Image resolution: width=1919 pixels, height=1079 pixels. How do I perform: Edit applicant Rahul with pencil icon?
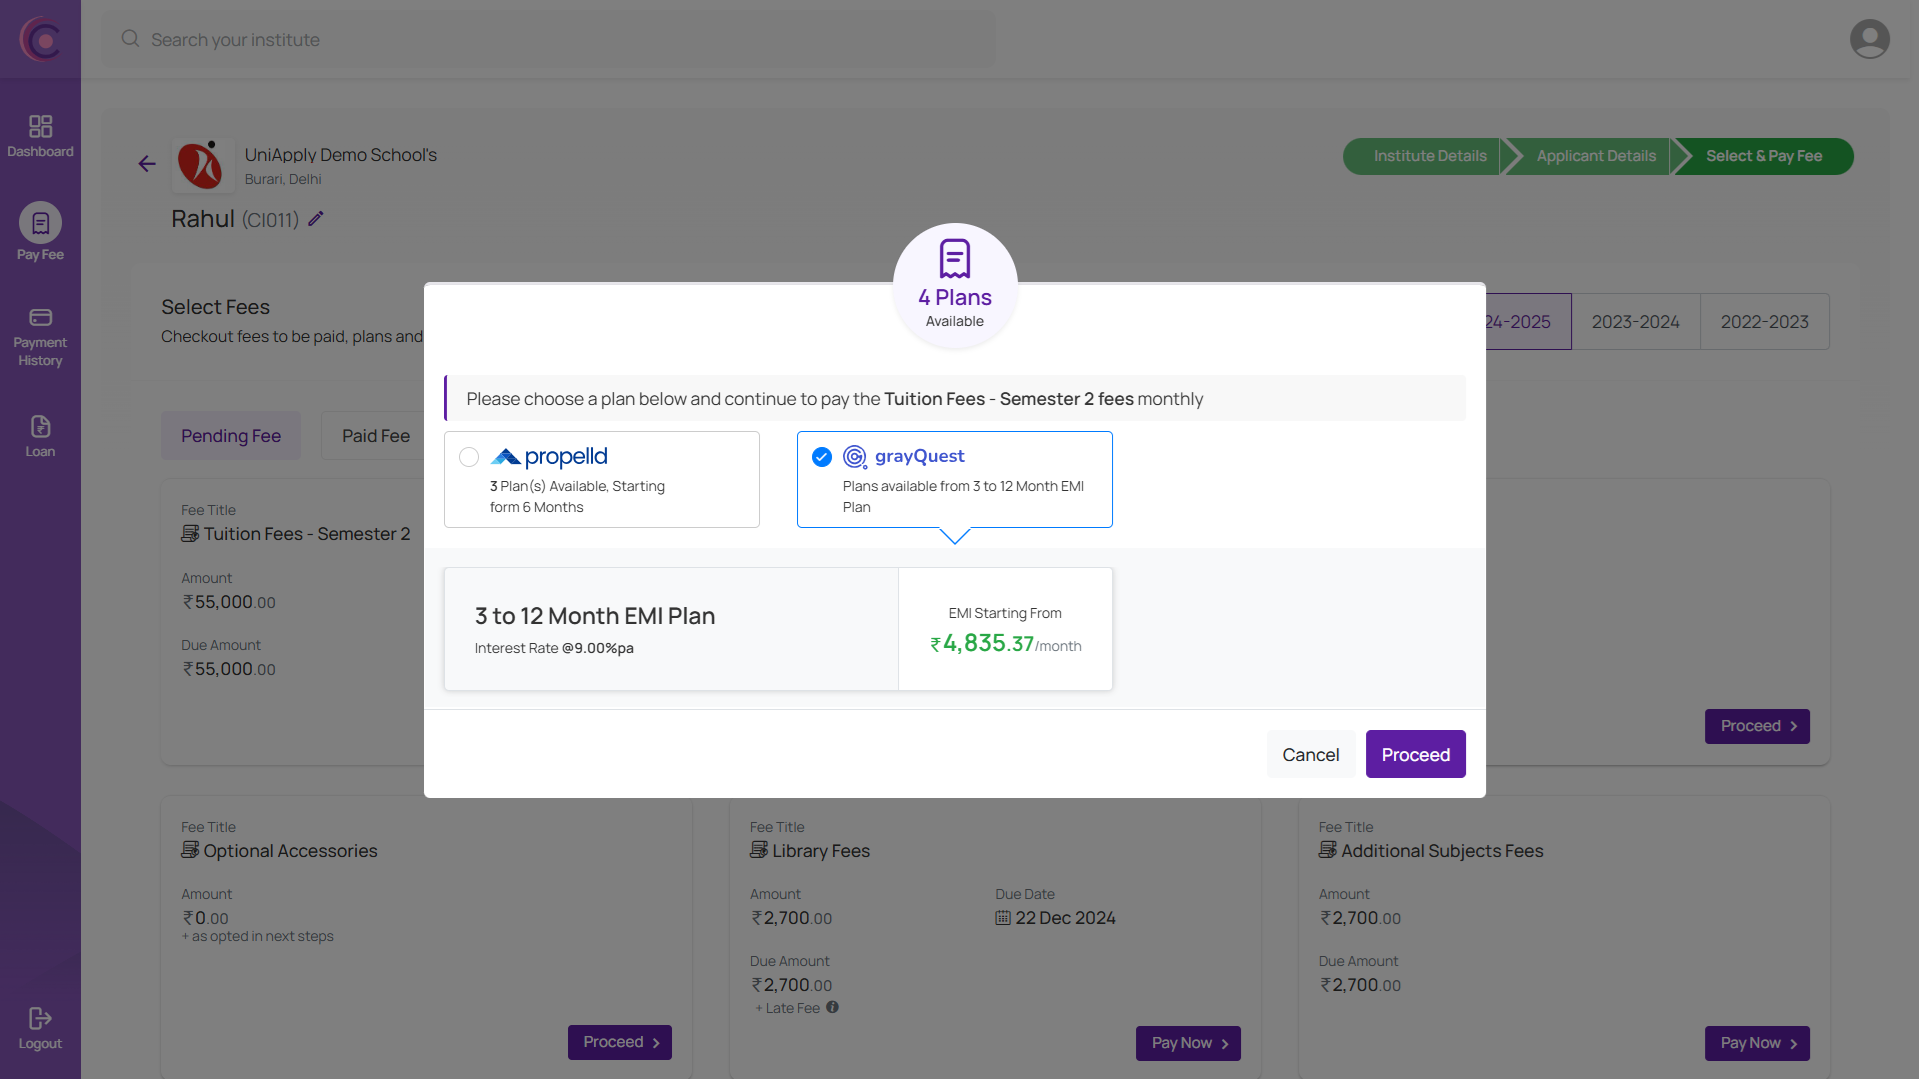point(316,219)
